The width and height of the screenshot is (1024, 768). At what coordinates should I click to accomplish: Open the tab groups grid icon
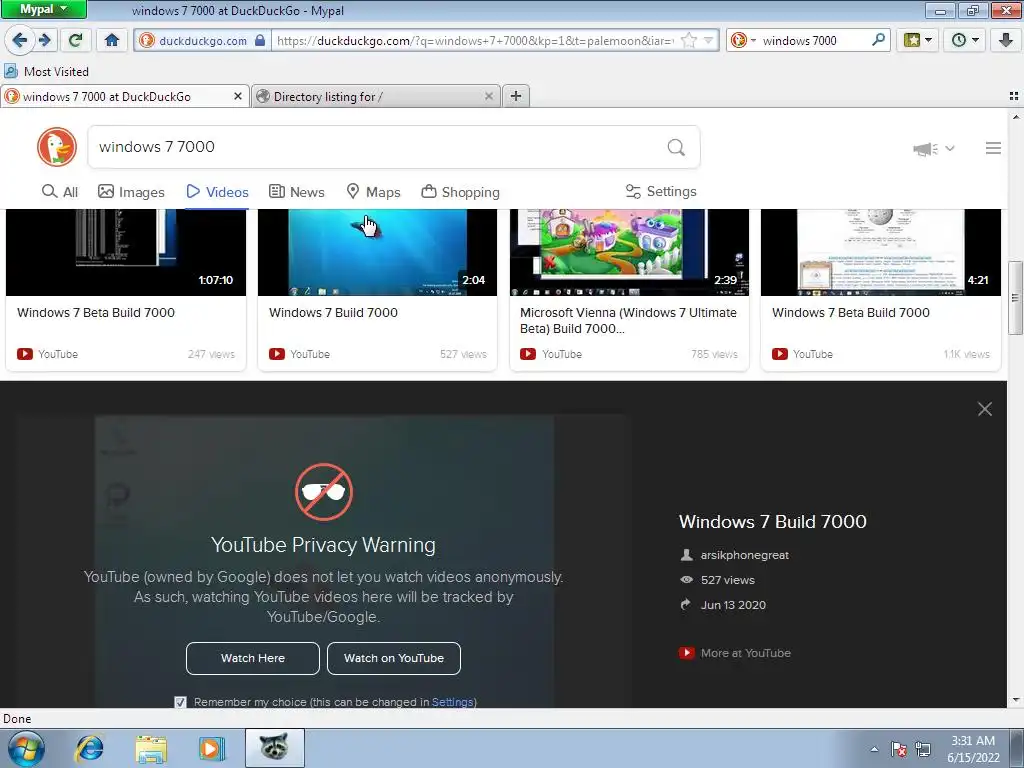coord(1014,97)
